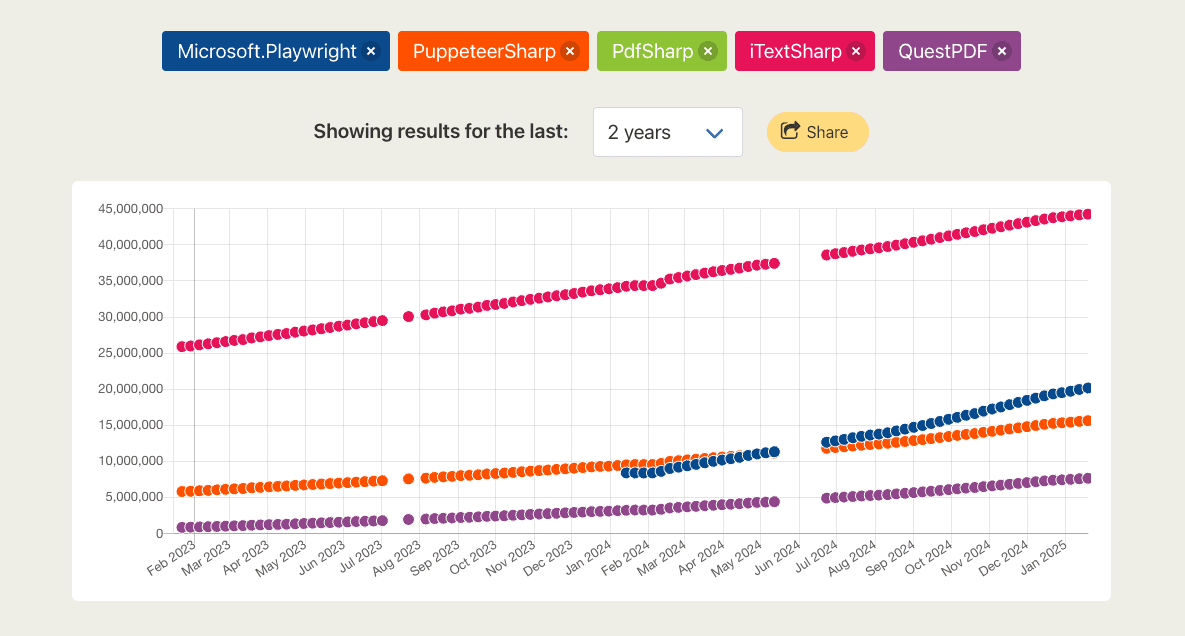This screenshot has width=1185, height=636.
Task: Toggle the iTextSharp package pill
Action: [796, 50]
